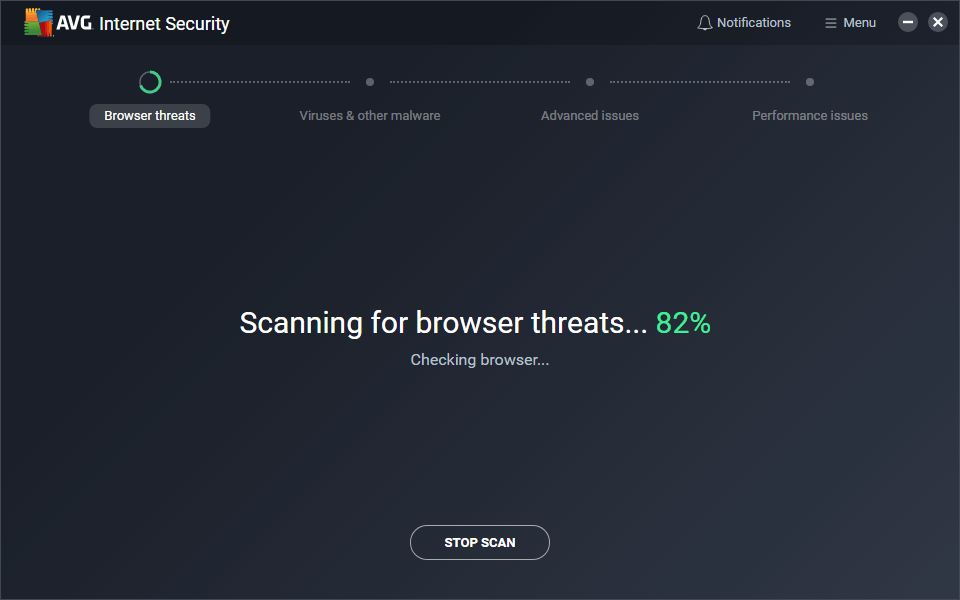960x600 pixels.
Task: Click the step dot above Viruses & other malware
Action: pyautogui.click(x=370, y=82)
